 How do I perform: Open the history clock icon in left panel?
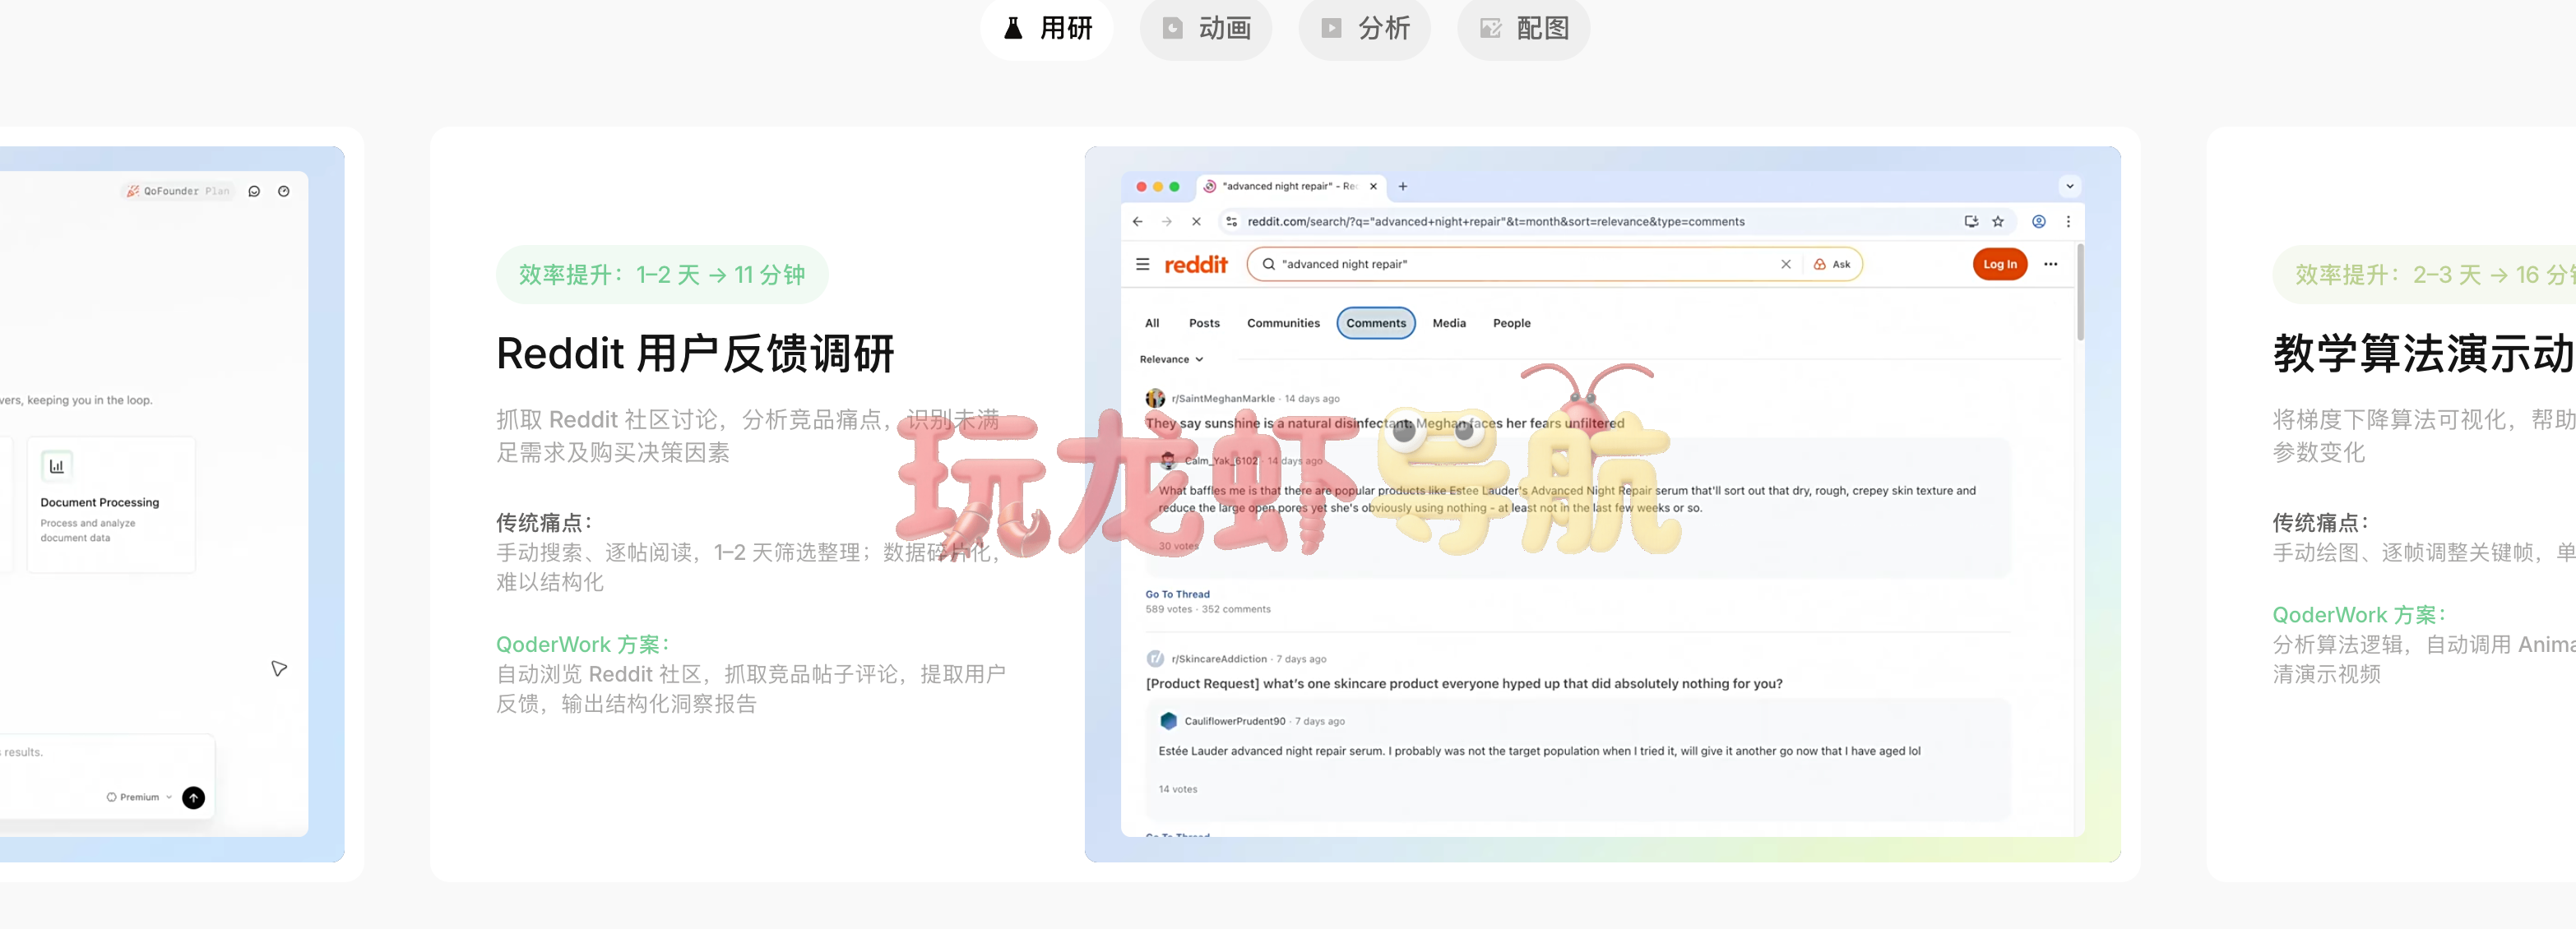click(284, 191)
